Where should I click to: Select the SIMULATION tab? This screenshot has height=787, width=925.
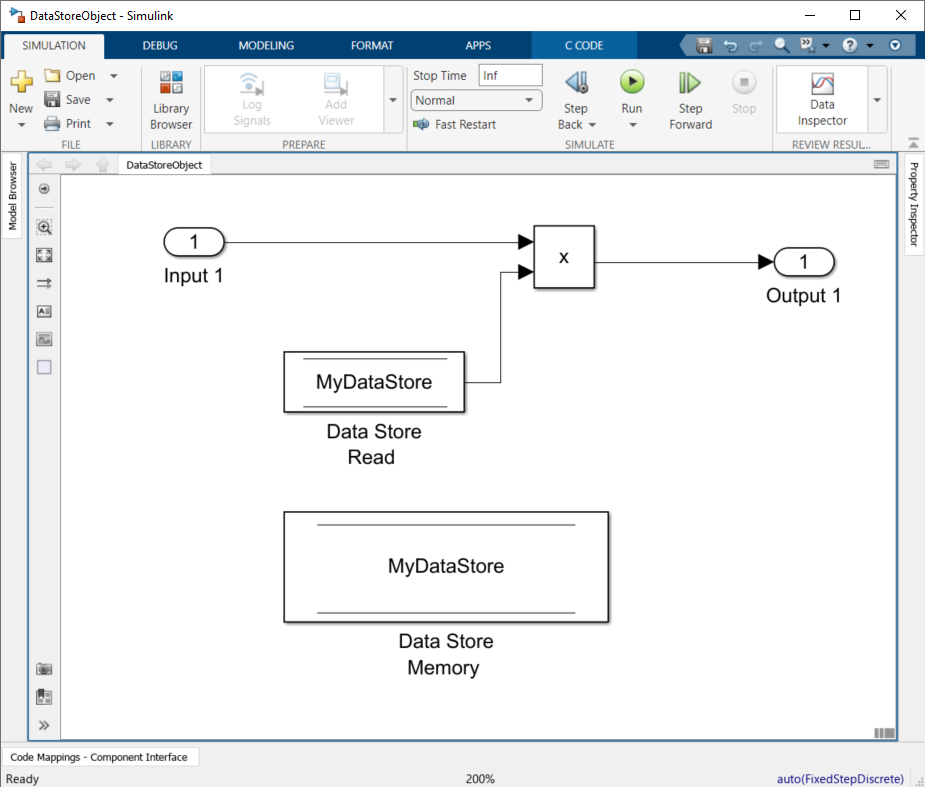[54, 45]
